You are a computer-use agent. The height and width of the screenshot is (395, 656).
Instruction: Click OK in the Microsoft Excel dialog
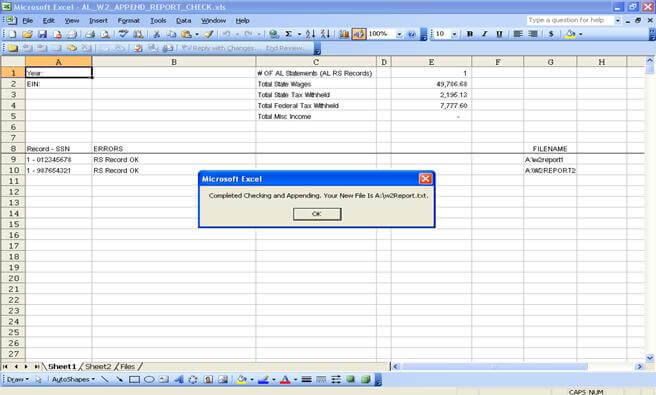point(317,214)
